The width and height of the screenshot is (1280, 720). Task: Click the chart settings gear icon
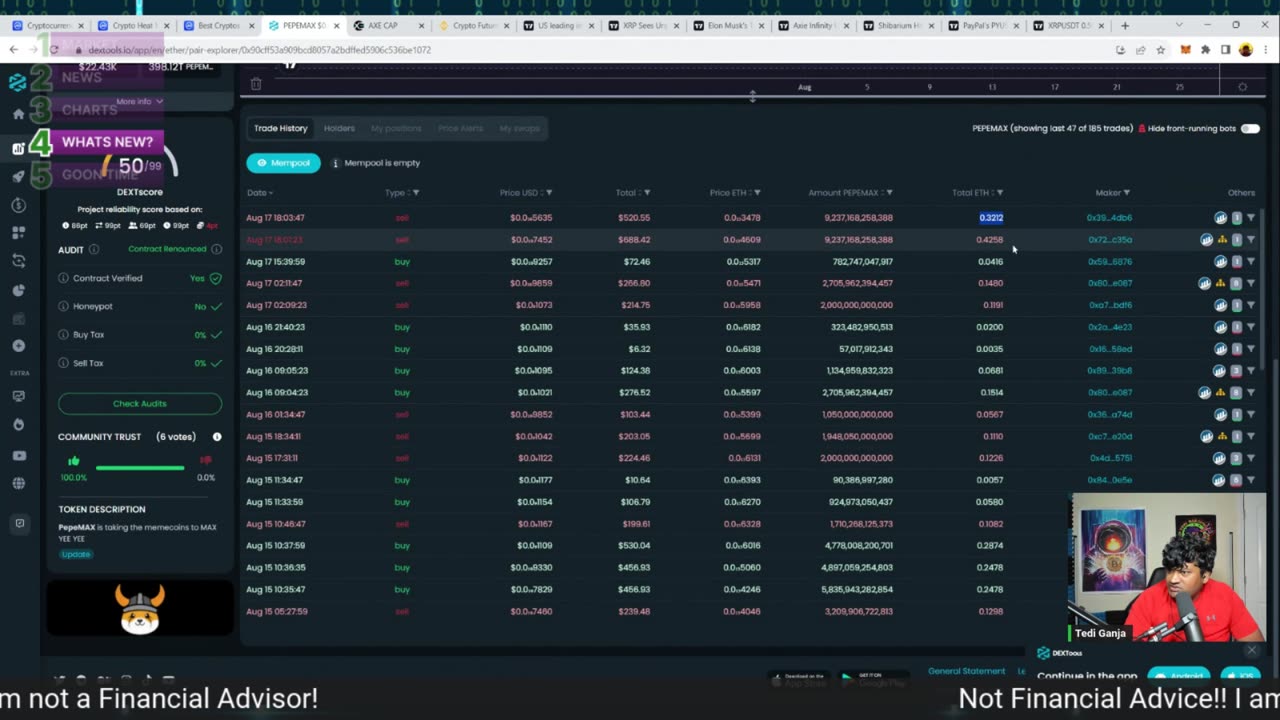(1242, 87)
